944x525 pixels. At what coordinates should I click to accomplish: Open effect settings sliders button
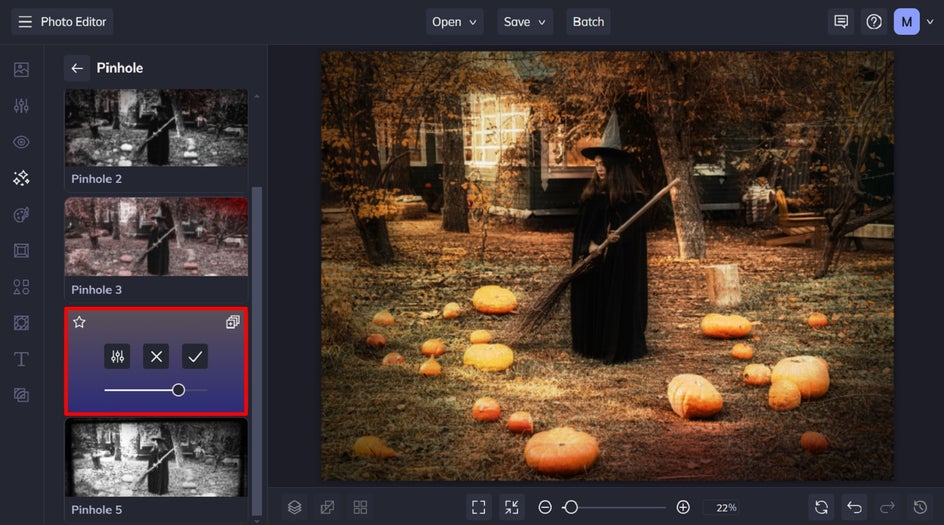pyautogui.click(x=117, y=356)
